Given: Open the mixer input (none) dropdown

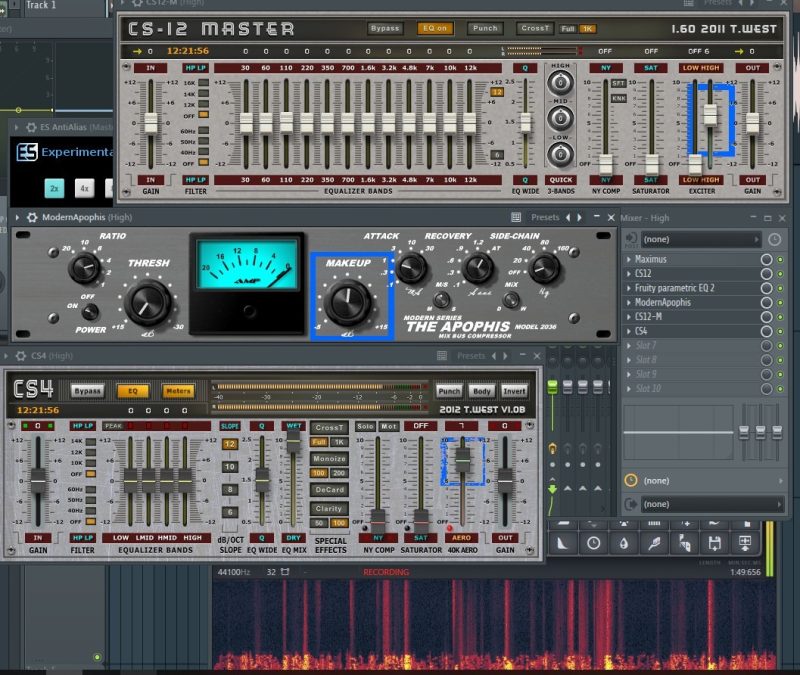Looking at the screenshot, I should 700,239.
